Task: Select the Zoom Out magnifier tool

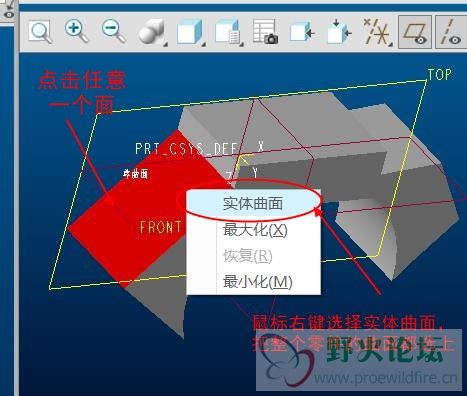Action: coord(114,31)
